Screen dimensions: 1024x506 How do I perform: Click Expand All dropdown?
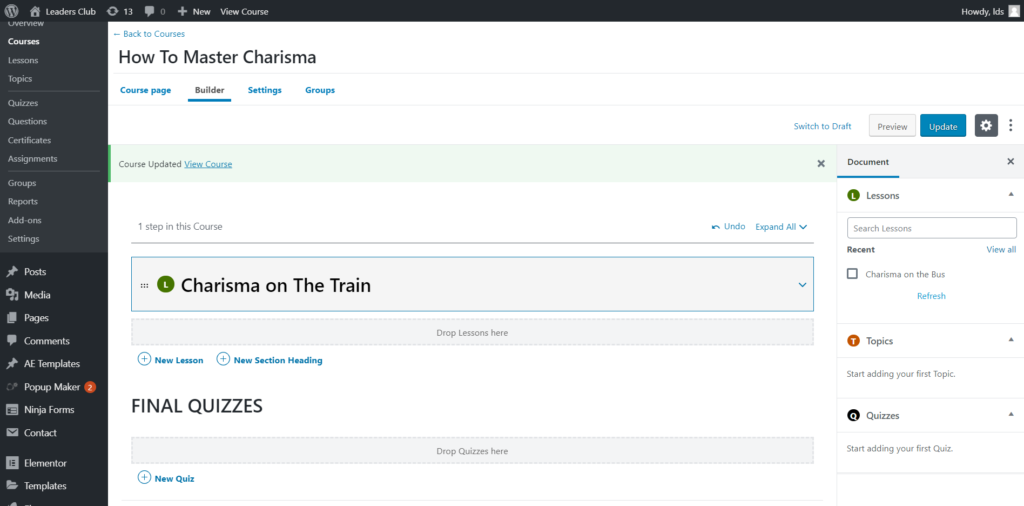[780, 227]
